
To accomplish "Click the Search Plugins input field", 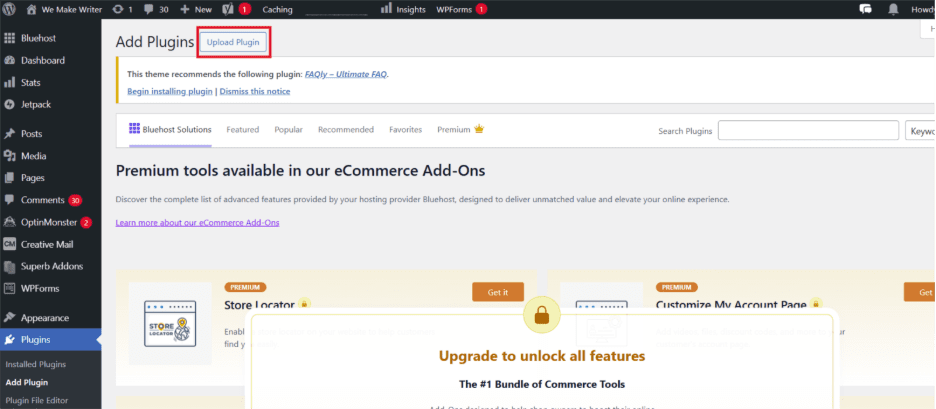I will click(x=808, y=130).
